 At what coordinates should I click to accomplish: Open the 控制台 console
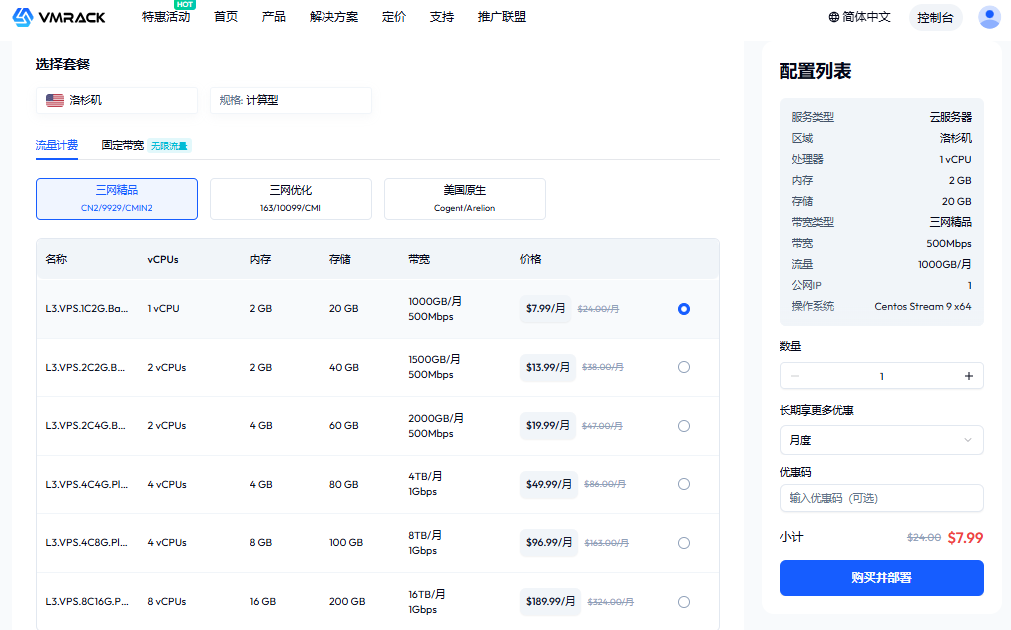(935, 17)
